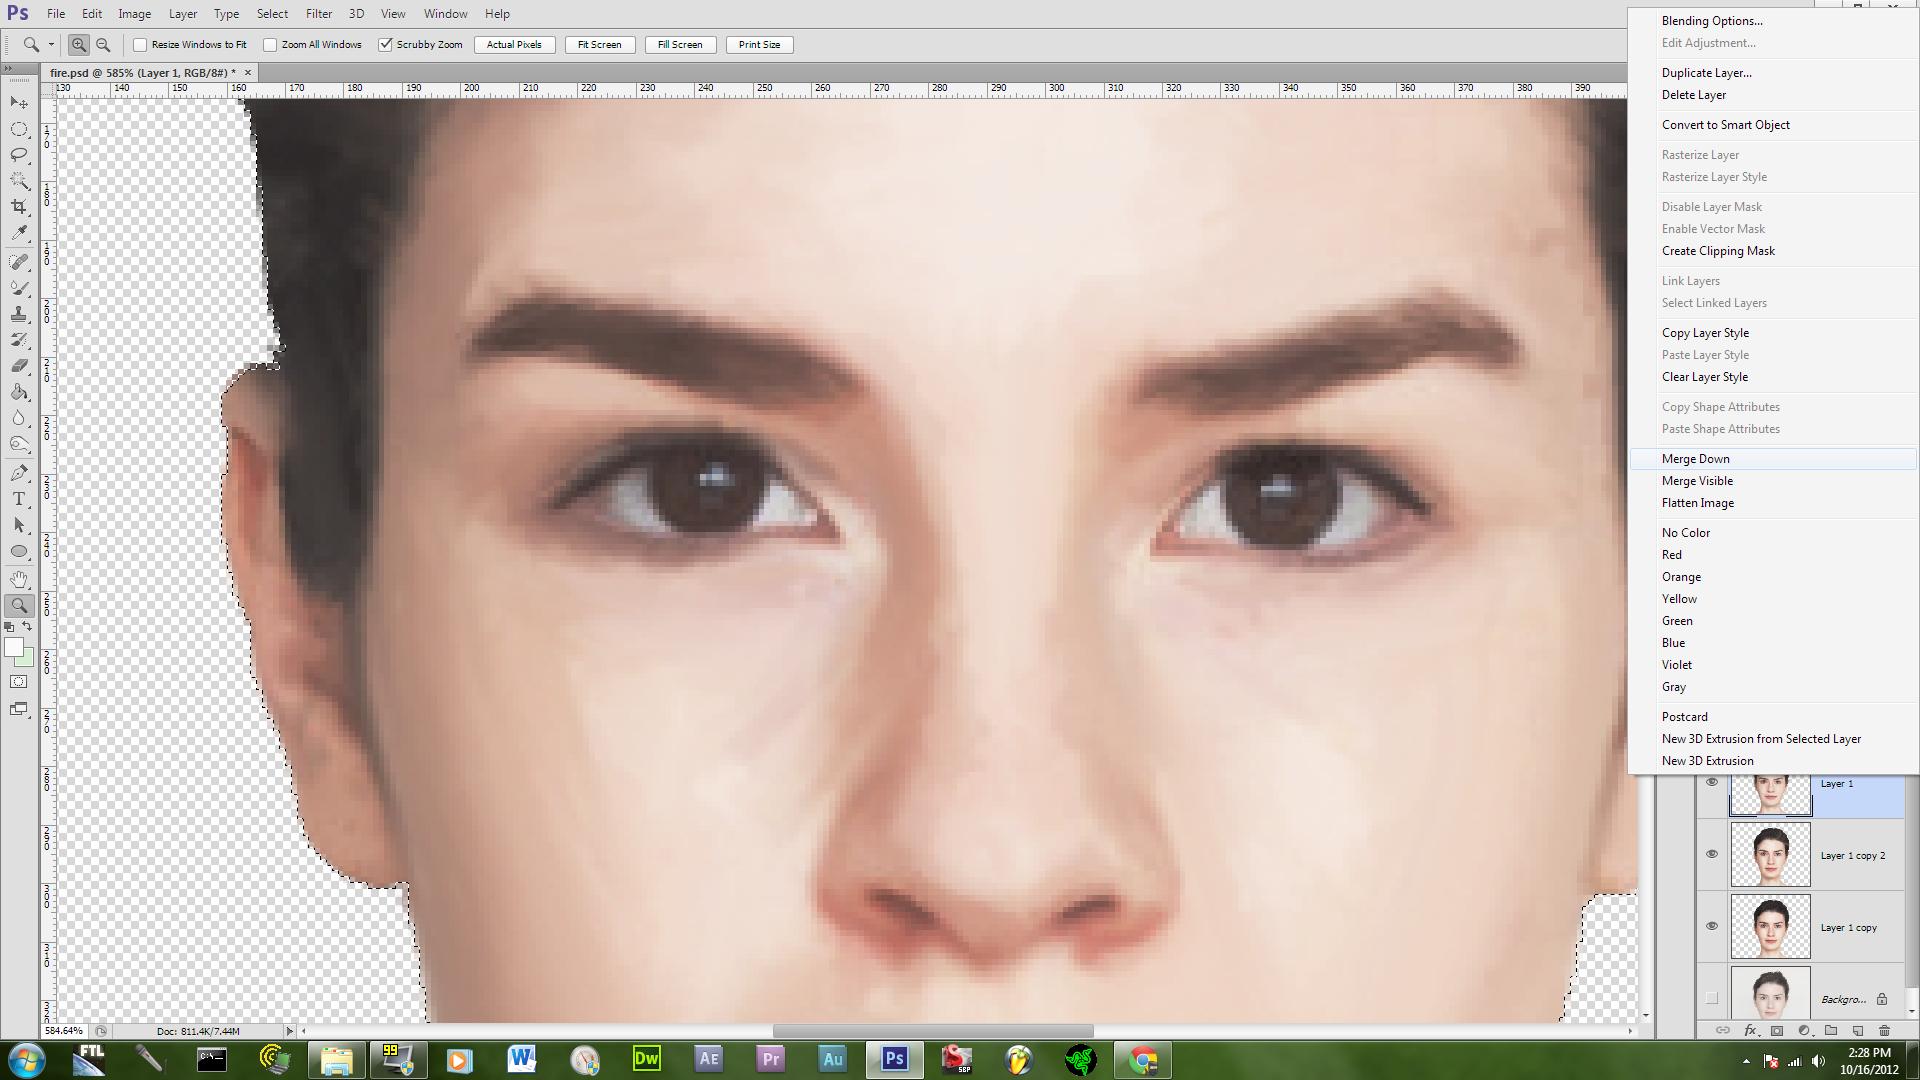Select the Brush tool
The height and width of the screenshot is (1080, 1920).
point(19,288)
